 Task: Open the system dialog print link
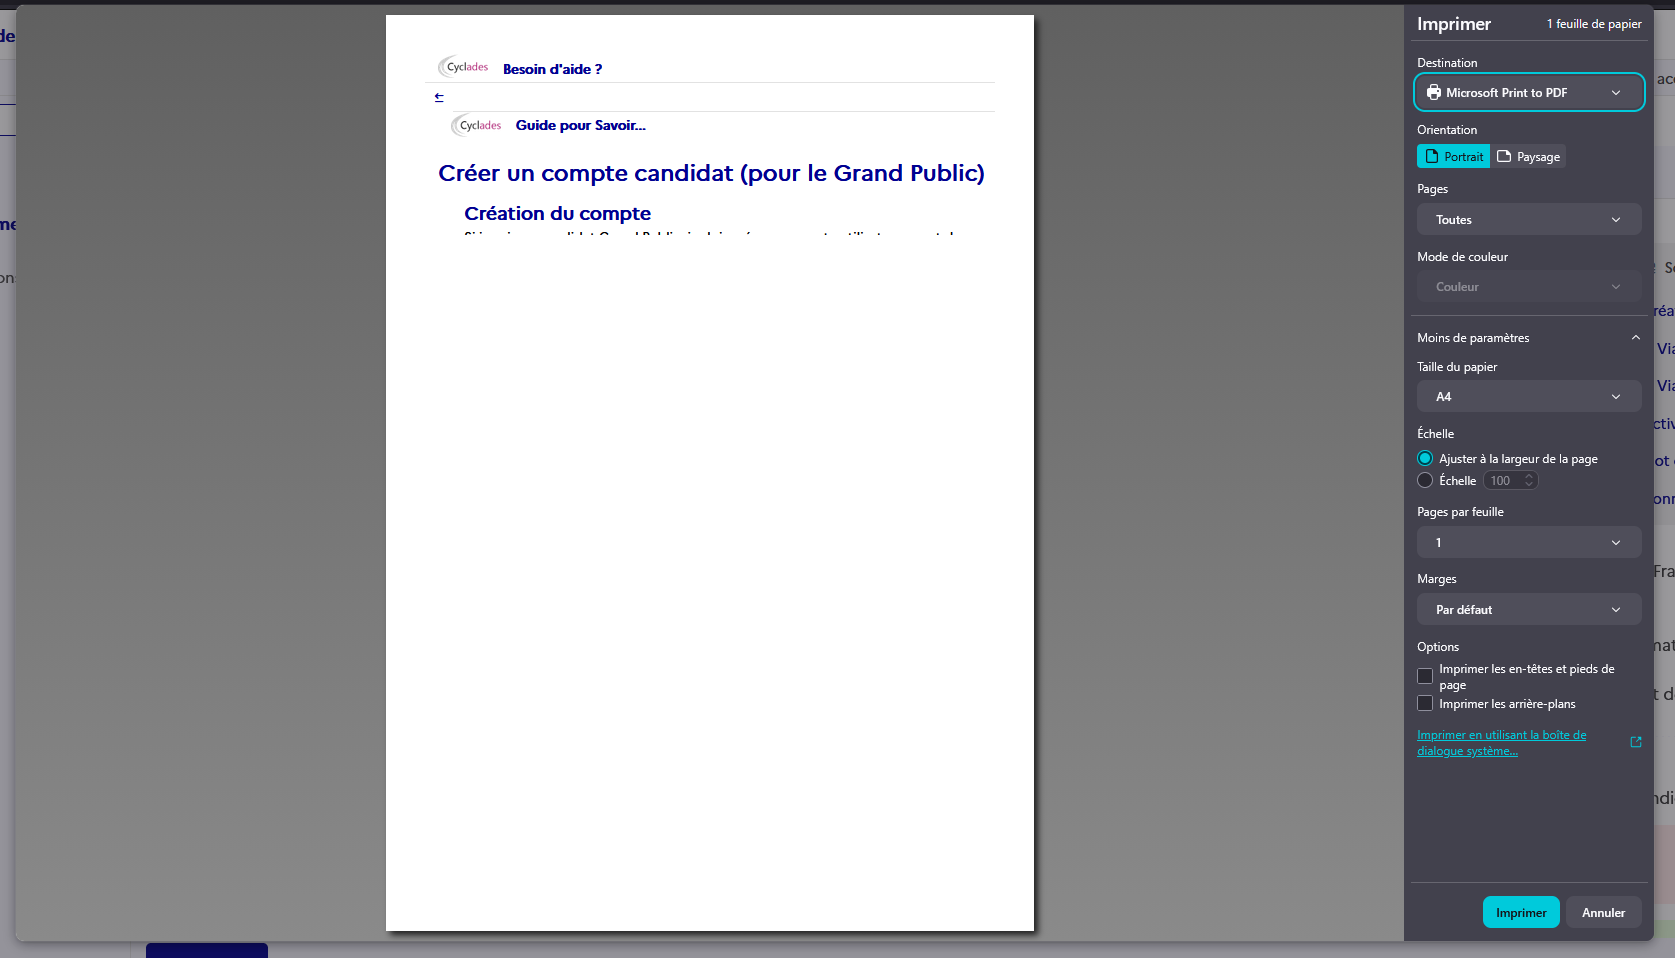[x=1500, y=743]
